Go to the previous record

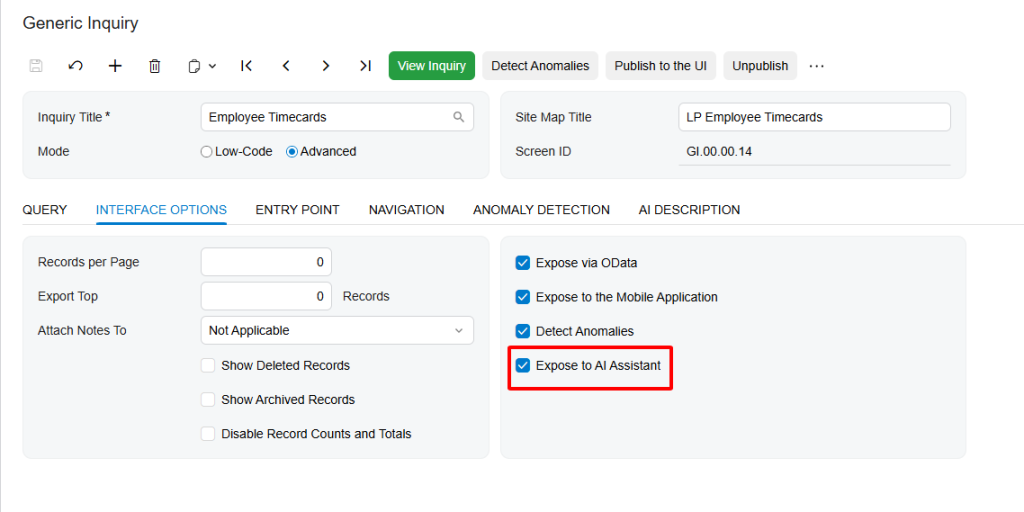285,66
